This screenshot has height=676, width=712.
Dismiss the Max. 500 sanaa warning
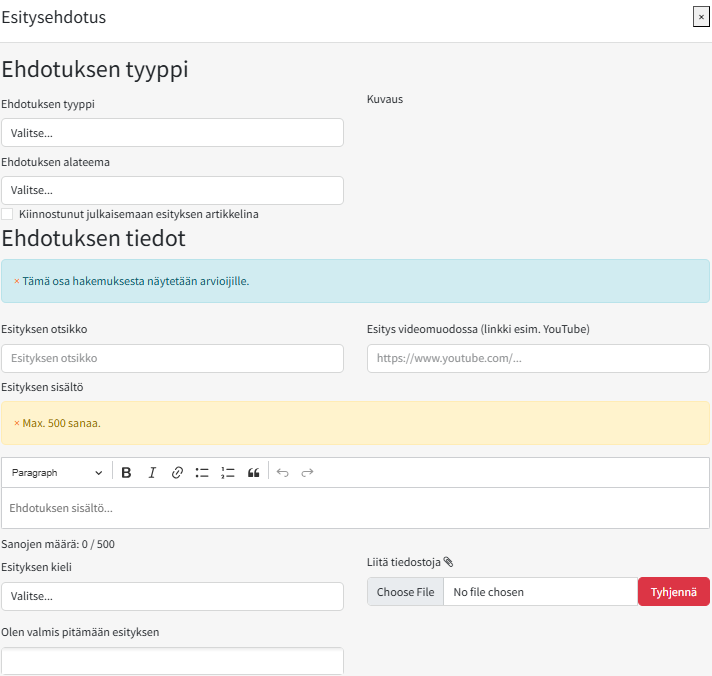(16, 423)
